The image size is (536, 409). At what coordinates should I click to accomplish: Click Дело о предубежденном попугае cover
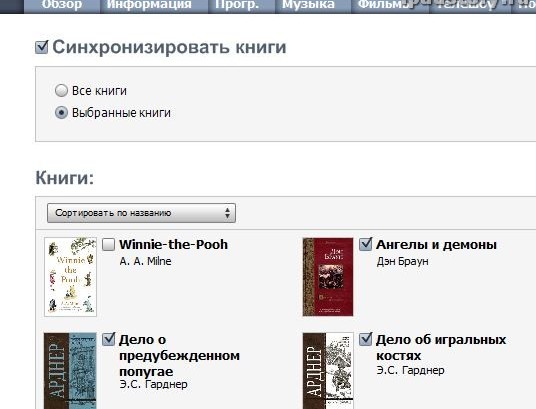[70, 370]
